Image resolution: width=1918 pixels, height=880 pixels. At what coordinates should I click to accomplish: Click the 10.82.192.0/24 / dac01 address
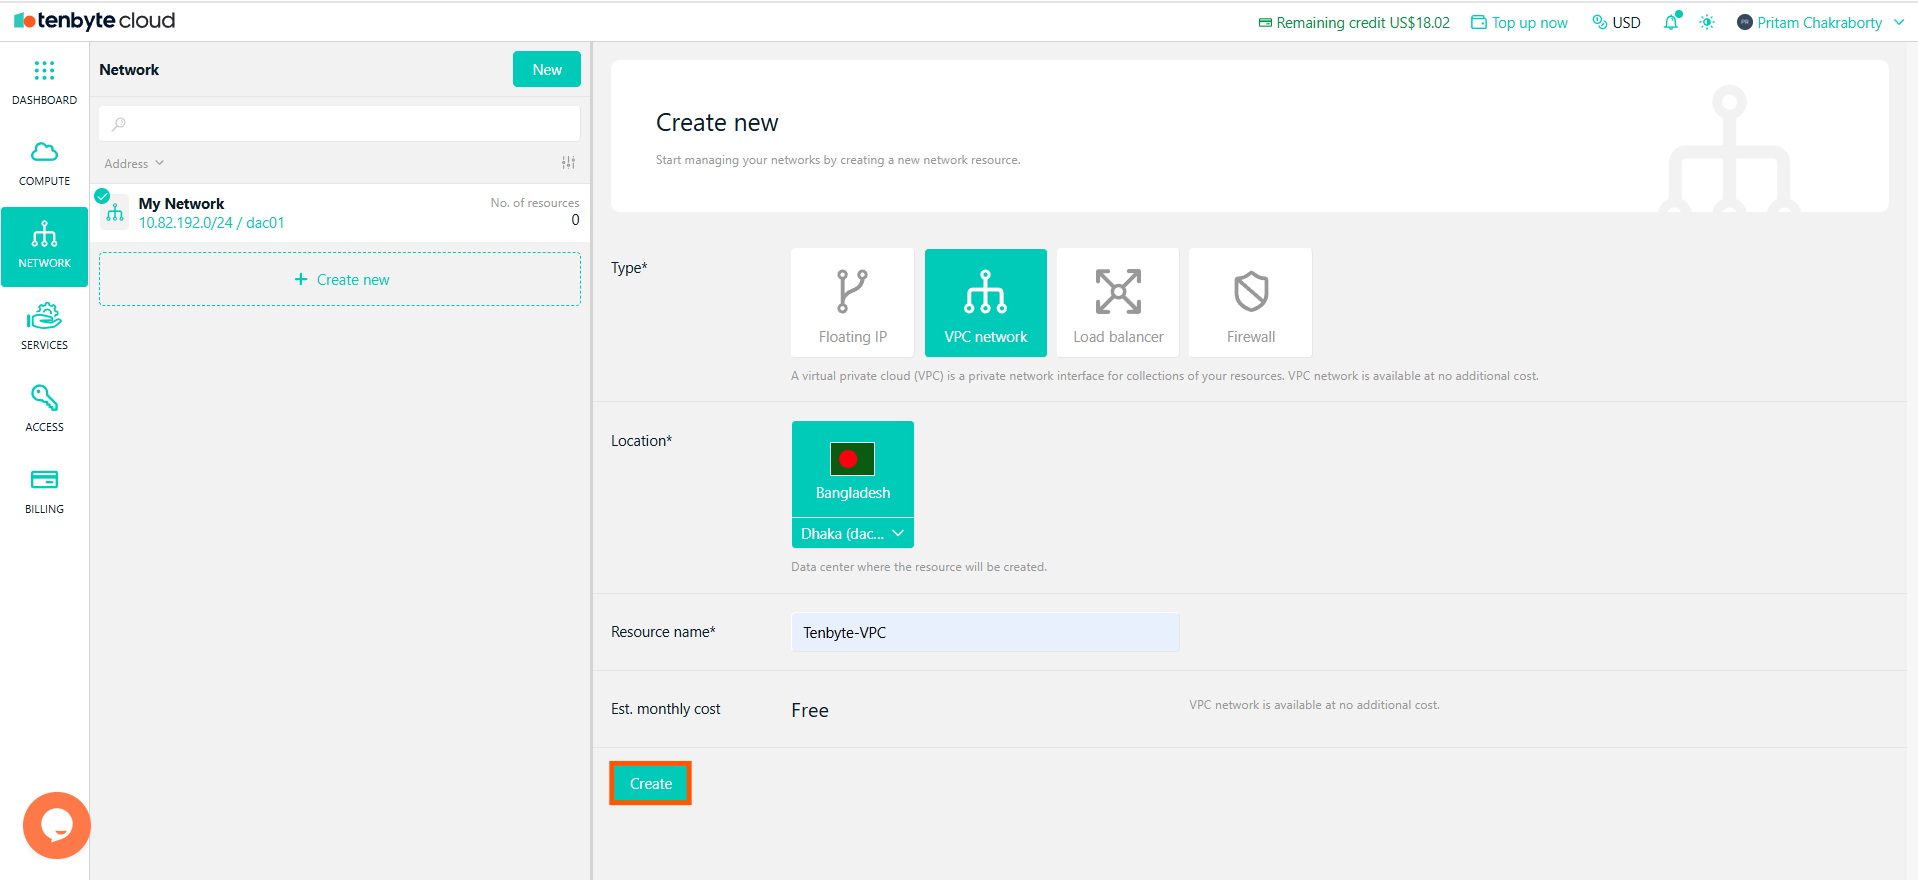point(212,223)
